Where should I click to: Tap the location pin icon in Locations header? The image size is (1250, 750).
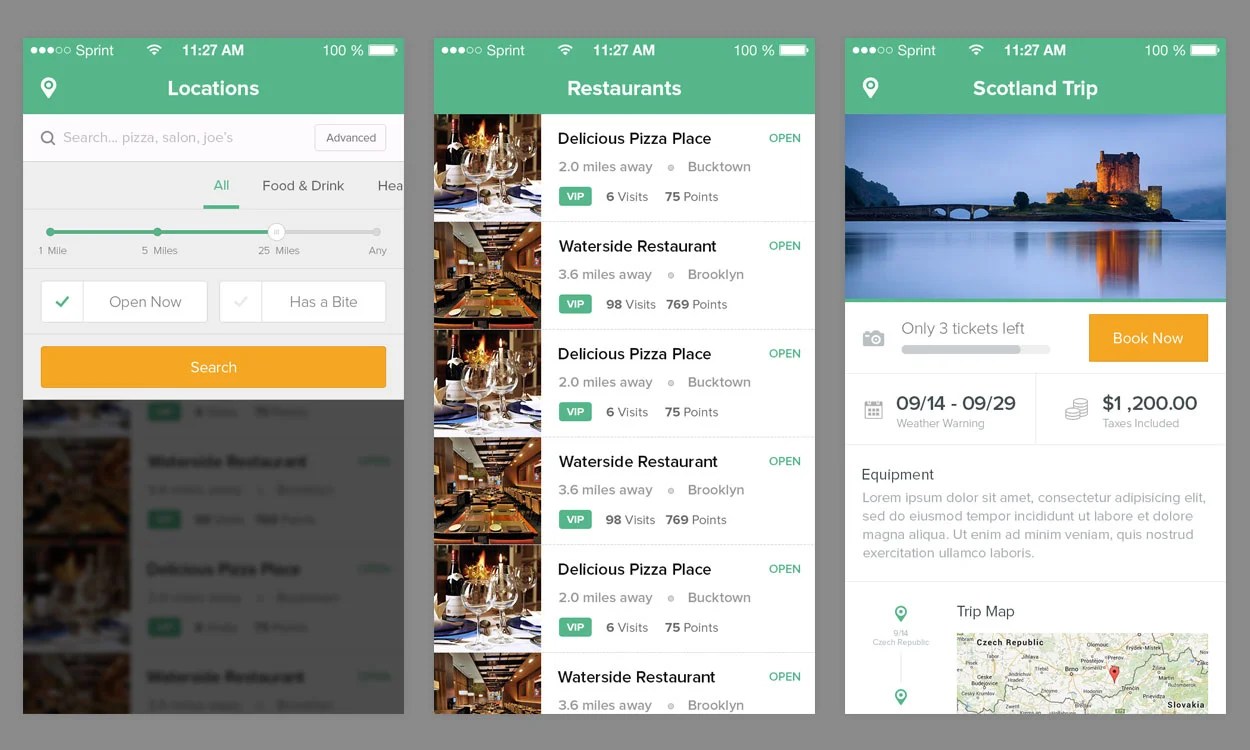(48, 88)
